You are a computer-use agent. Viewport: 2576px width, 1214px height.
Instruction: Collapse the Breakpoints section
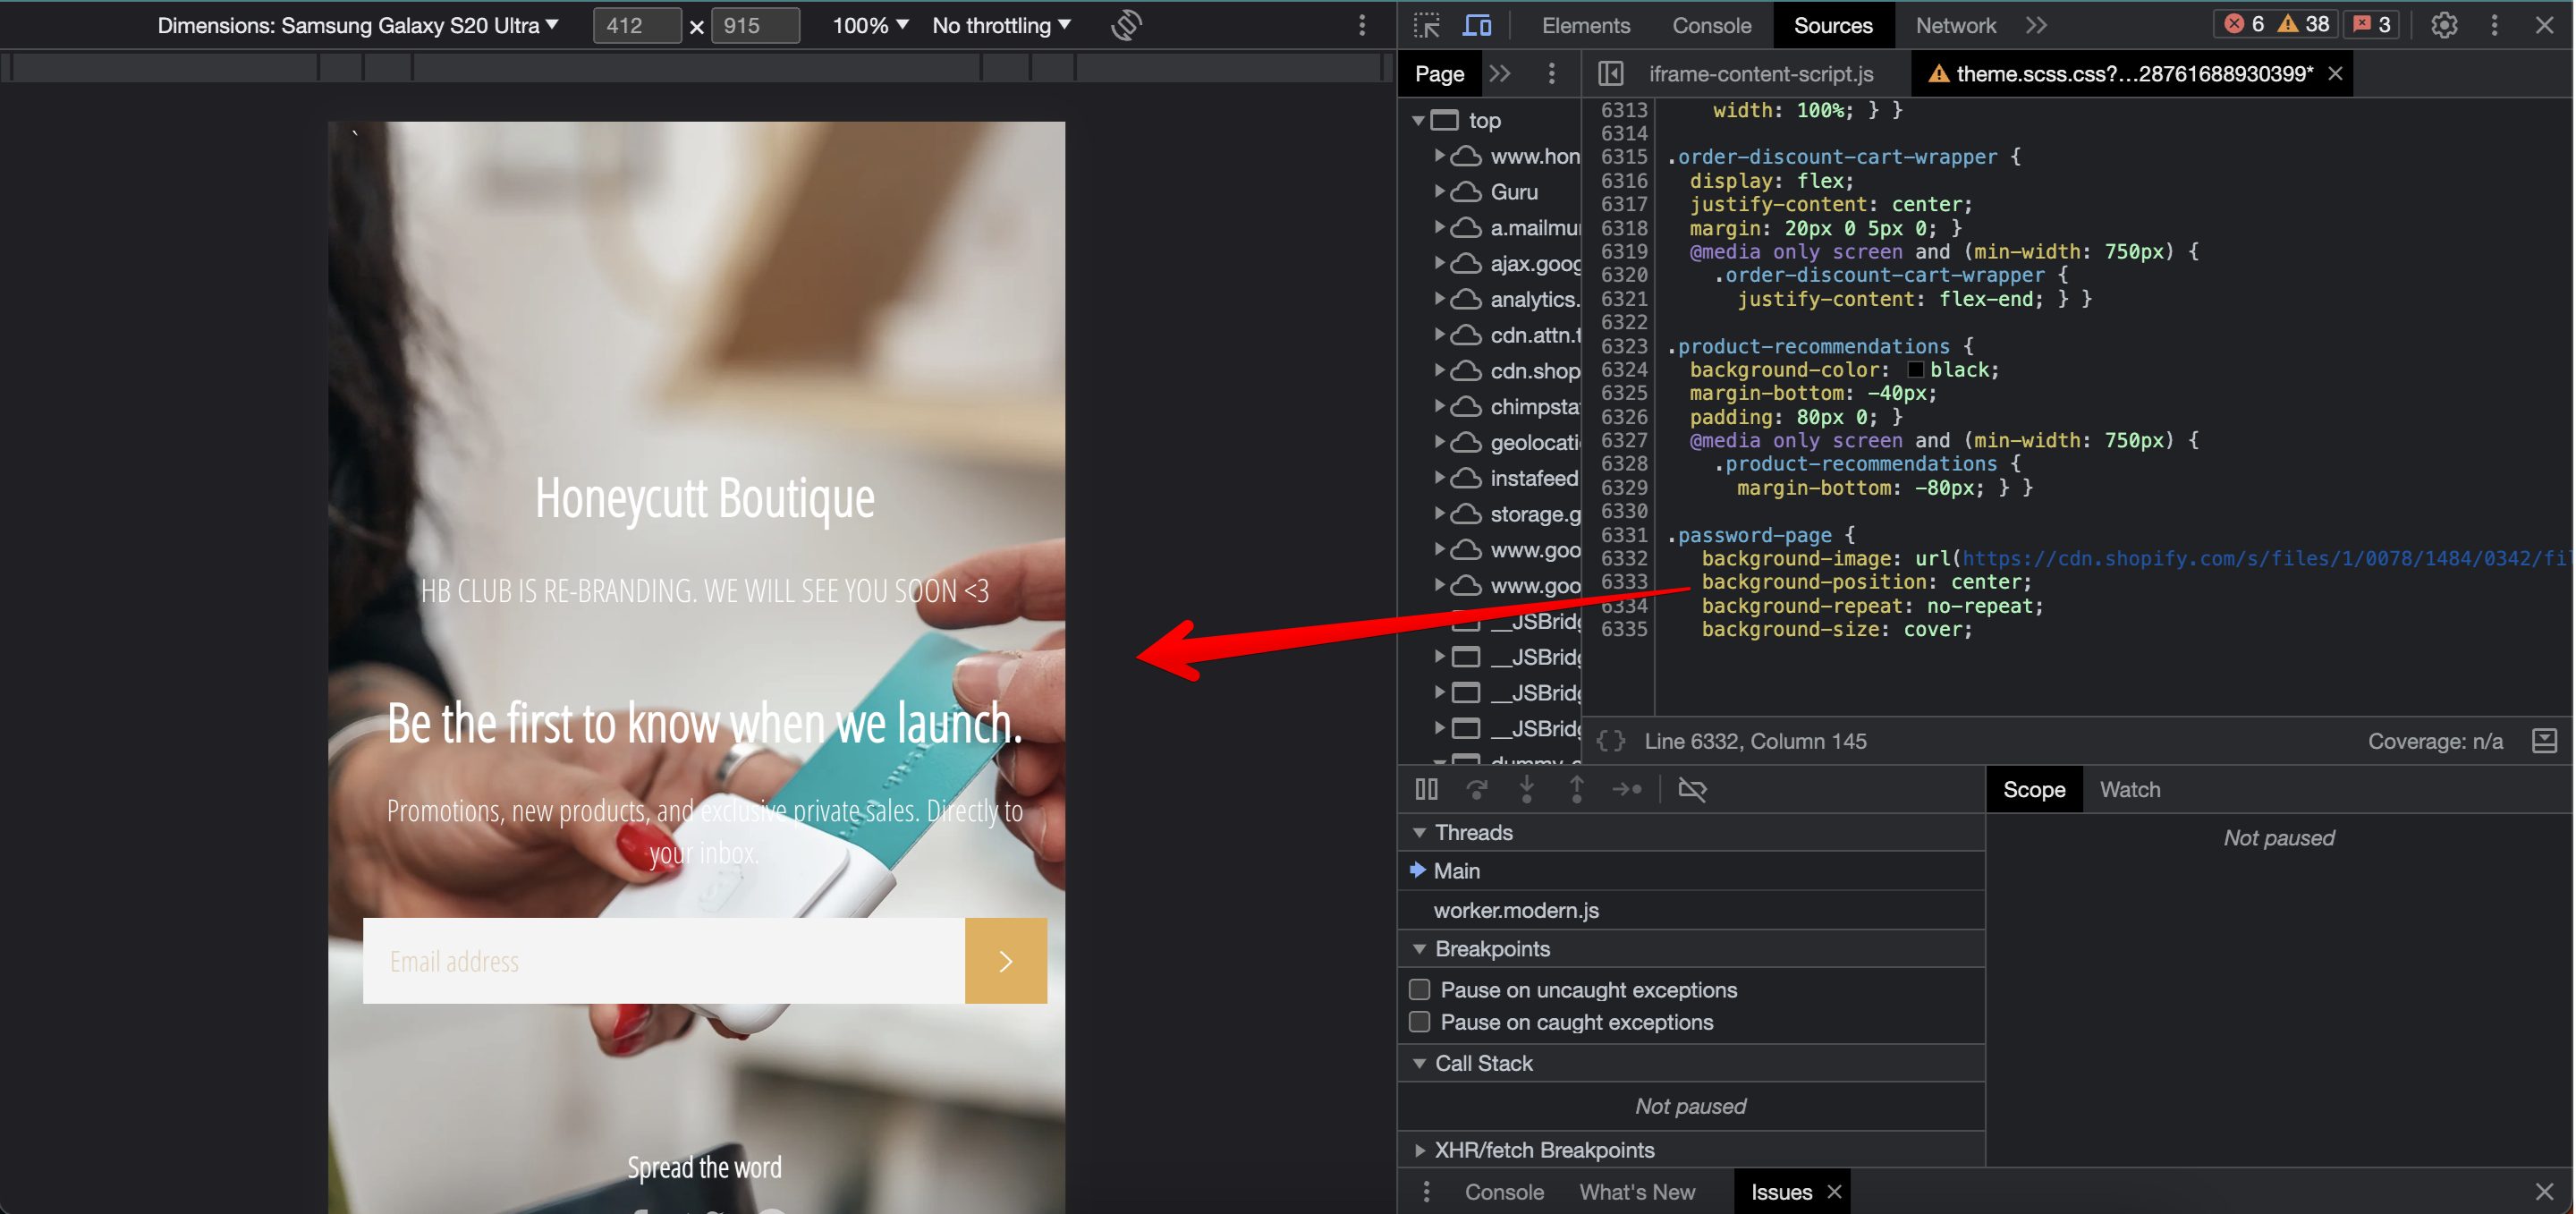[x=1419, y=949]
